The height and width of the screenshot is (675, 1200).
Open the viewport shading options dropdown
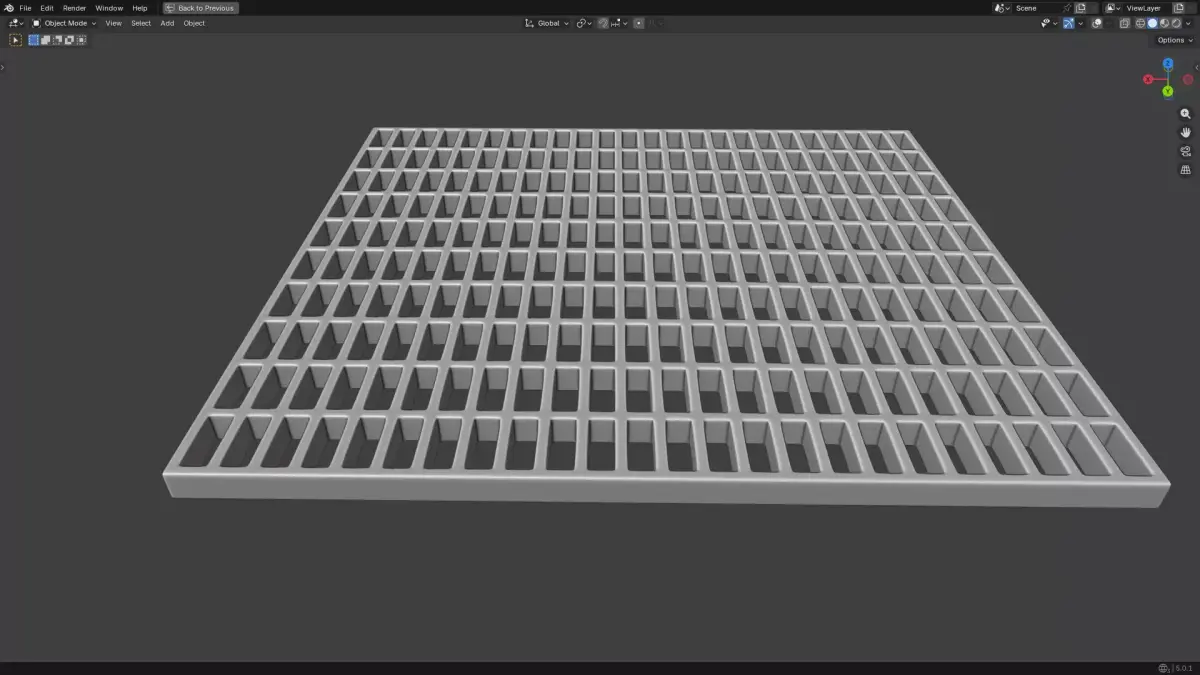pyautogui.click(x=1188, y=23)
